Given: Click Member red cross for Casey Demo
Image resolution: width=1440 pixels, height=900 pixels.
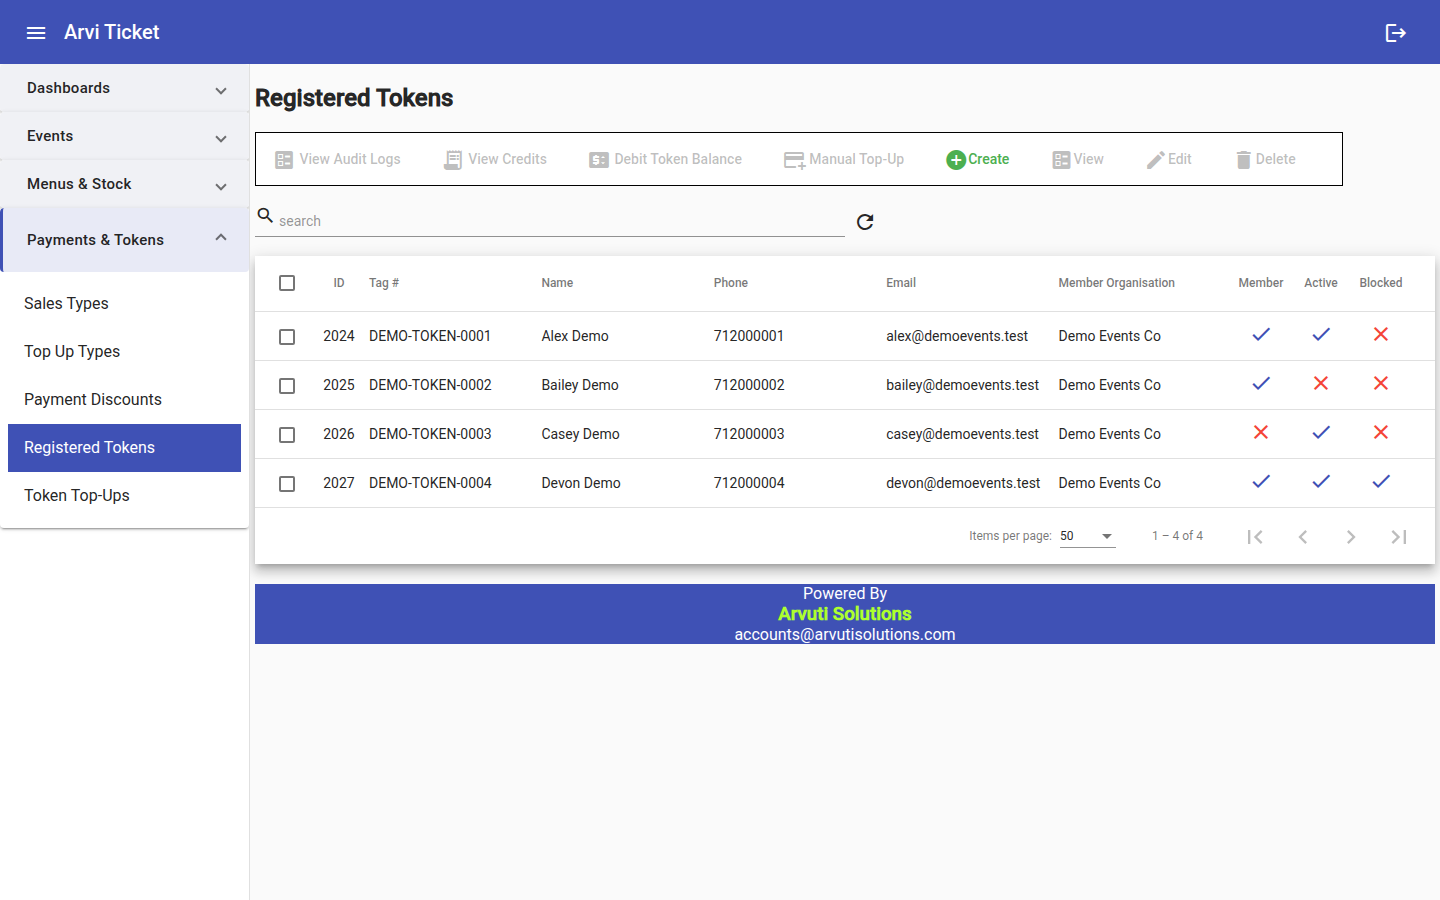Looking at the screenshot, I should (1261, 432).
